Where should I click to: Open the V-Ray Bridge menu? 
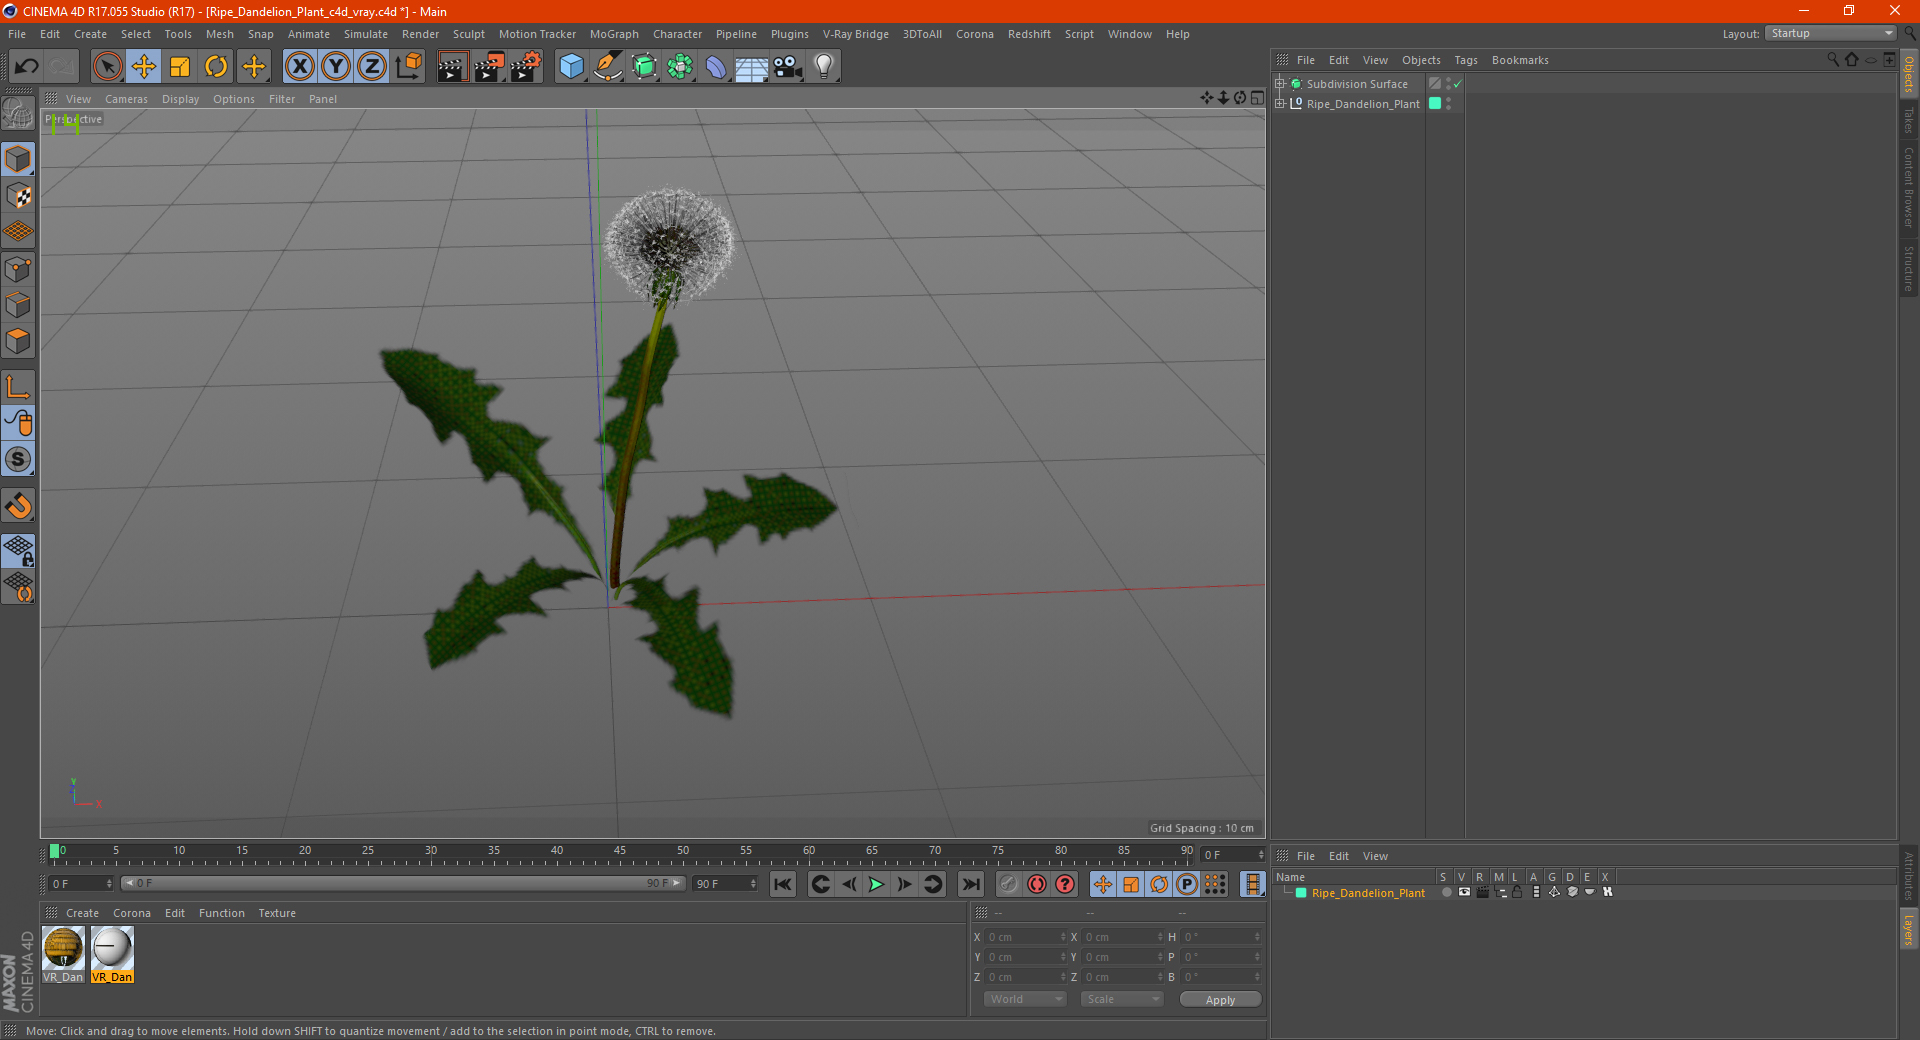[x=856, y=34]
